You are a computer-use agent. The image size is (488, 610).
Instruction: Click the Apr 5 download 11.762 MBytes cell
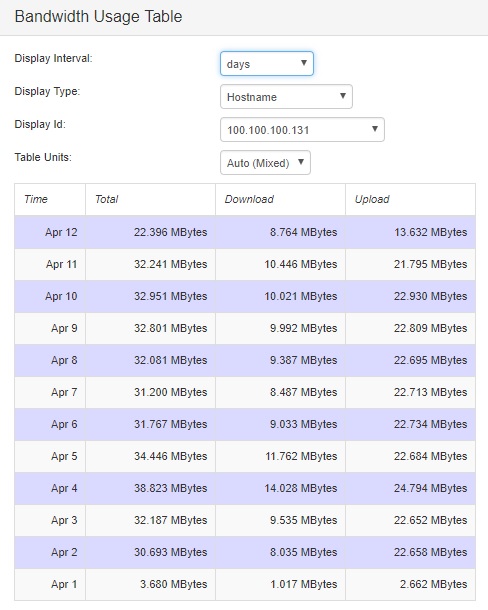click(280, 456)
